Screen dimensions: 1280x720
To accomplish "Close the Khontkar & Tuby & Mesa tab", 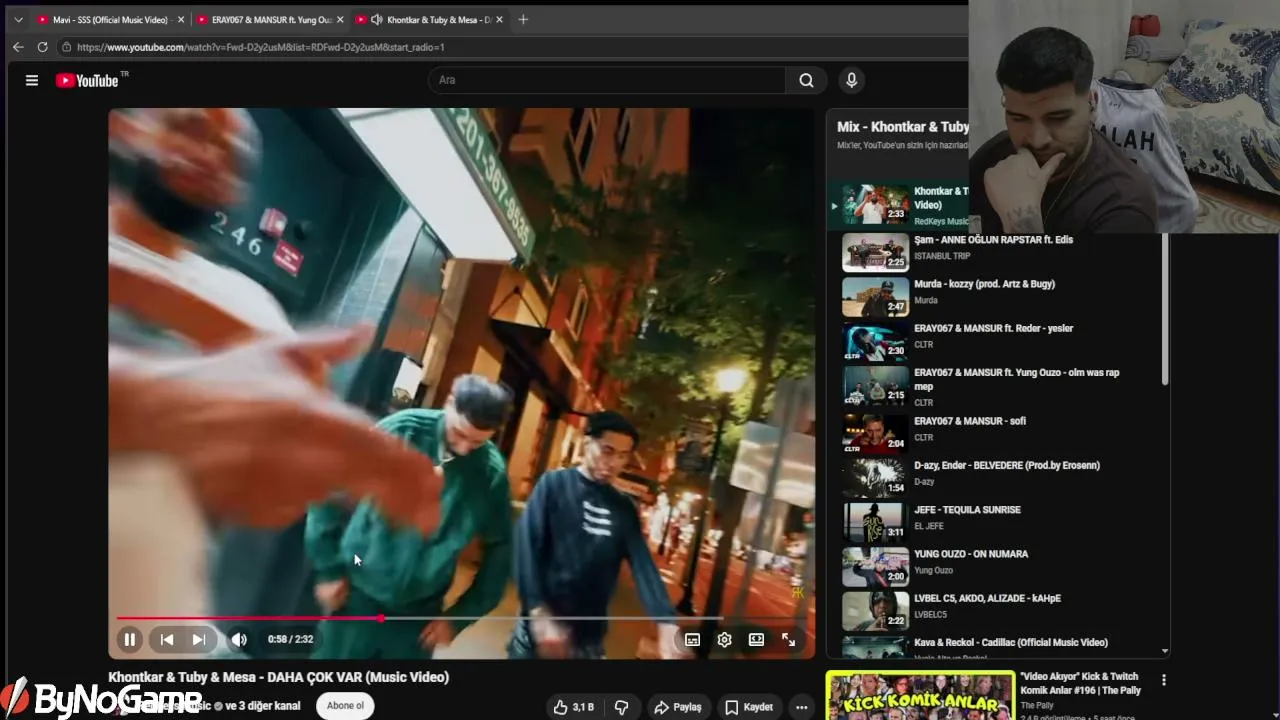I will pyautogui.click(x=499, y=19).
